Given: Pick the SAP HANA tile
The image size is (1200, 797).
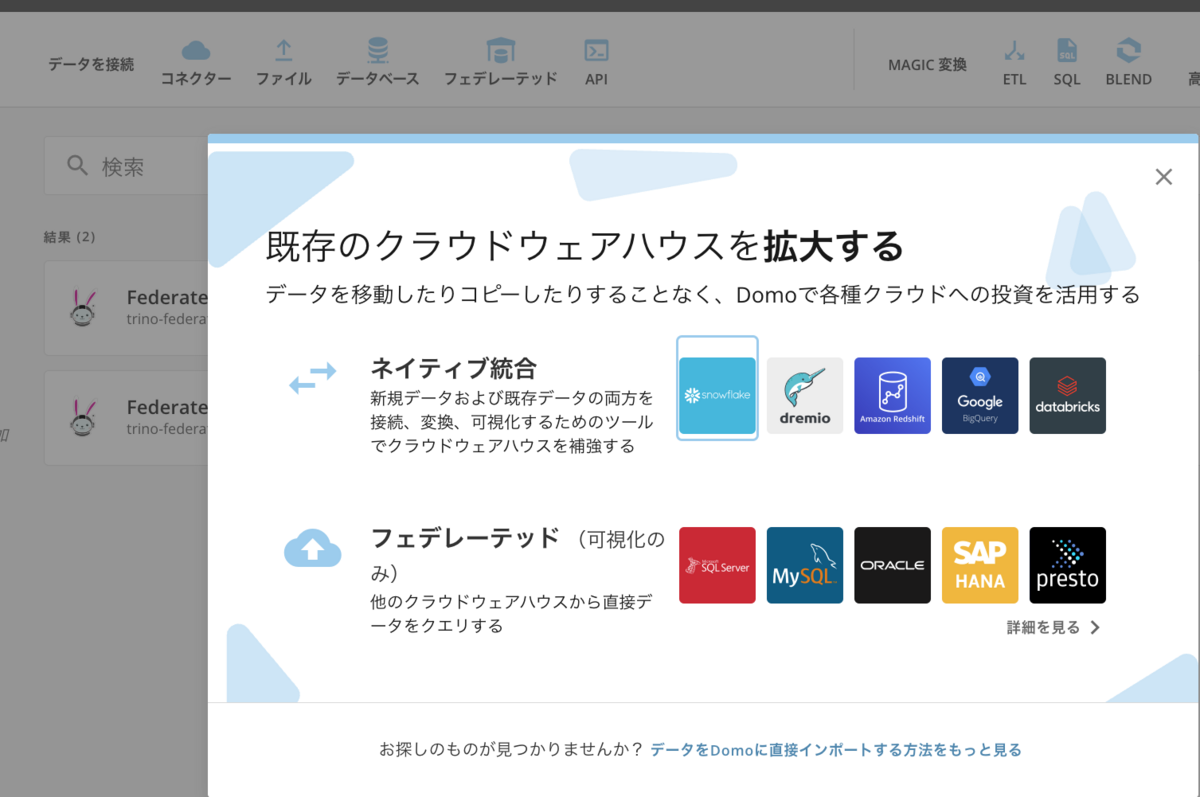Looking at the screenshot, I should point(980,565).
